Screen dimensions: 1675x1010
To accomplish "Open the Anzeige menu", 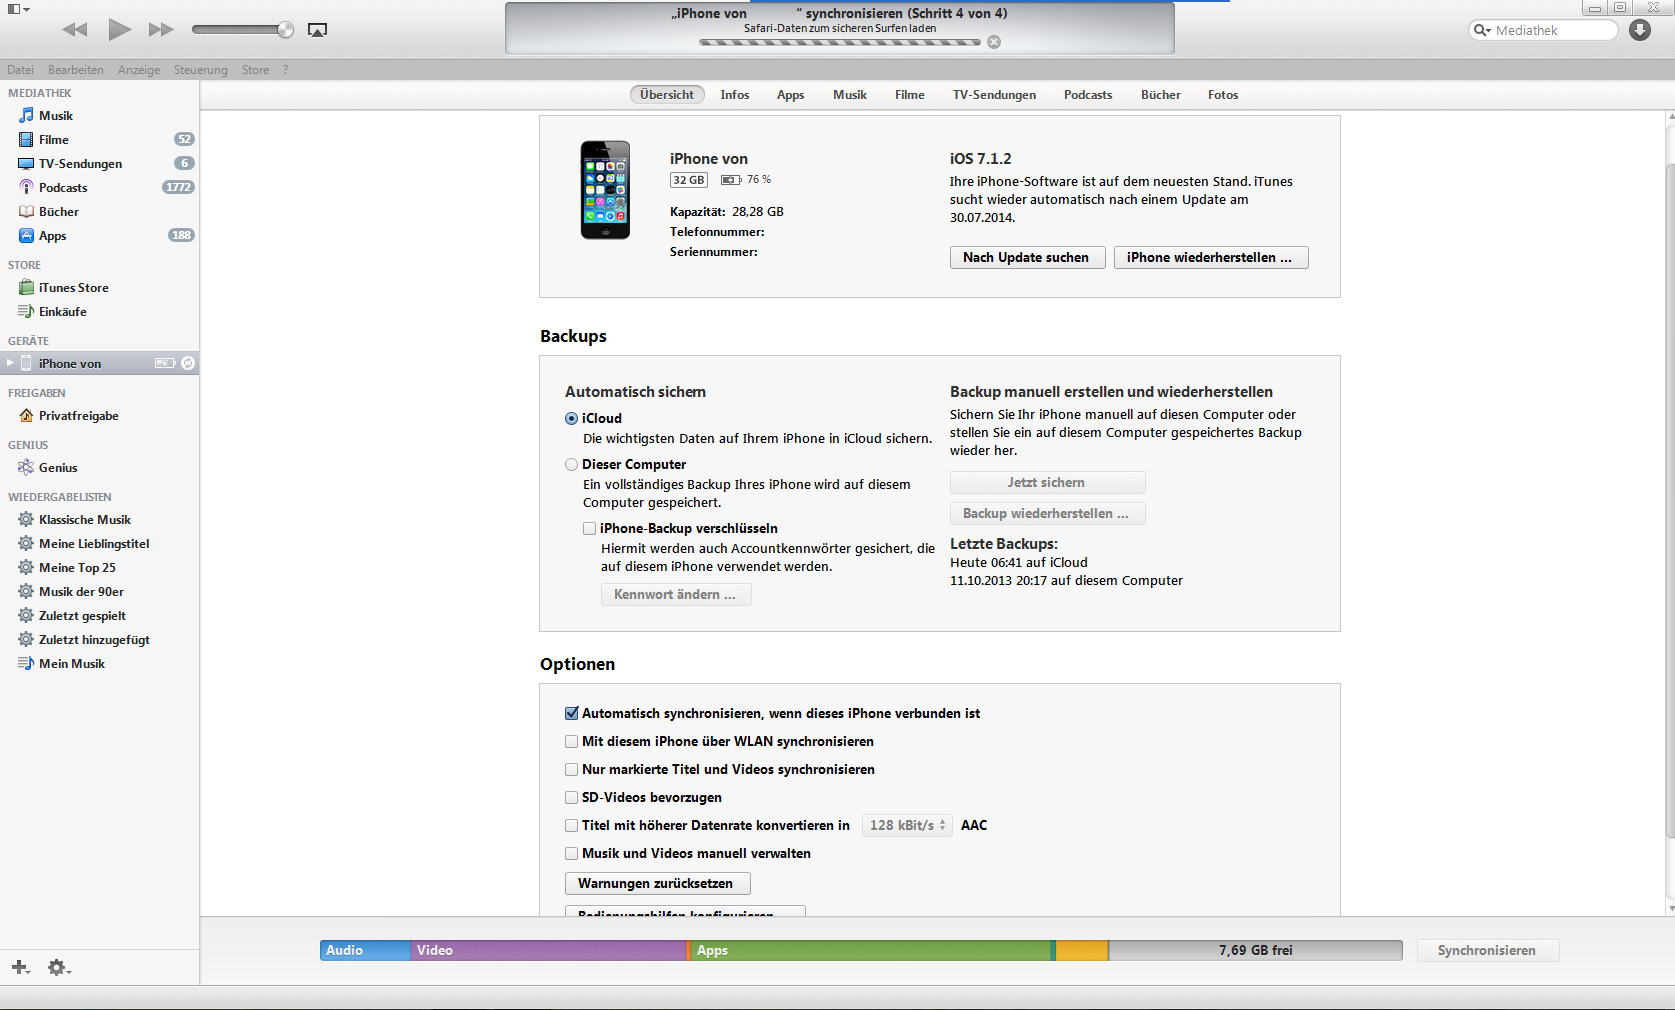I will 139,70.
